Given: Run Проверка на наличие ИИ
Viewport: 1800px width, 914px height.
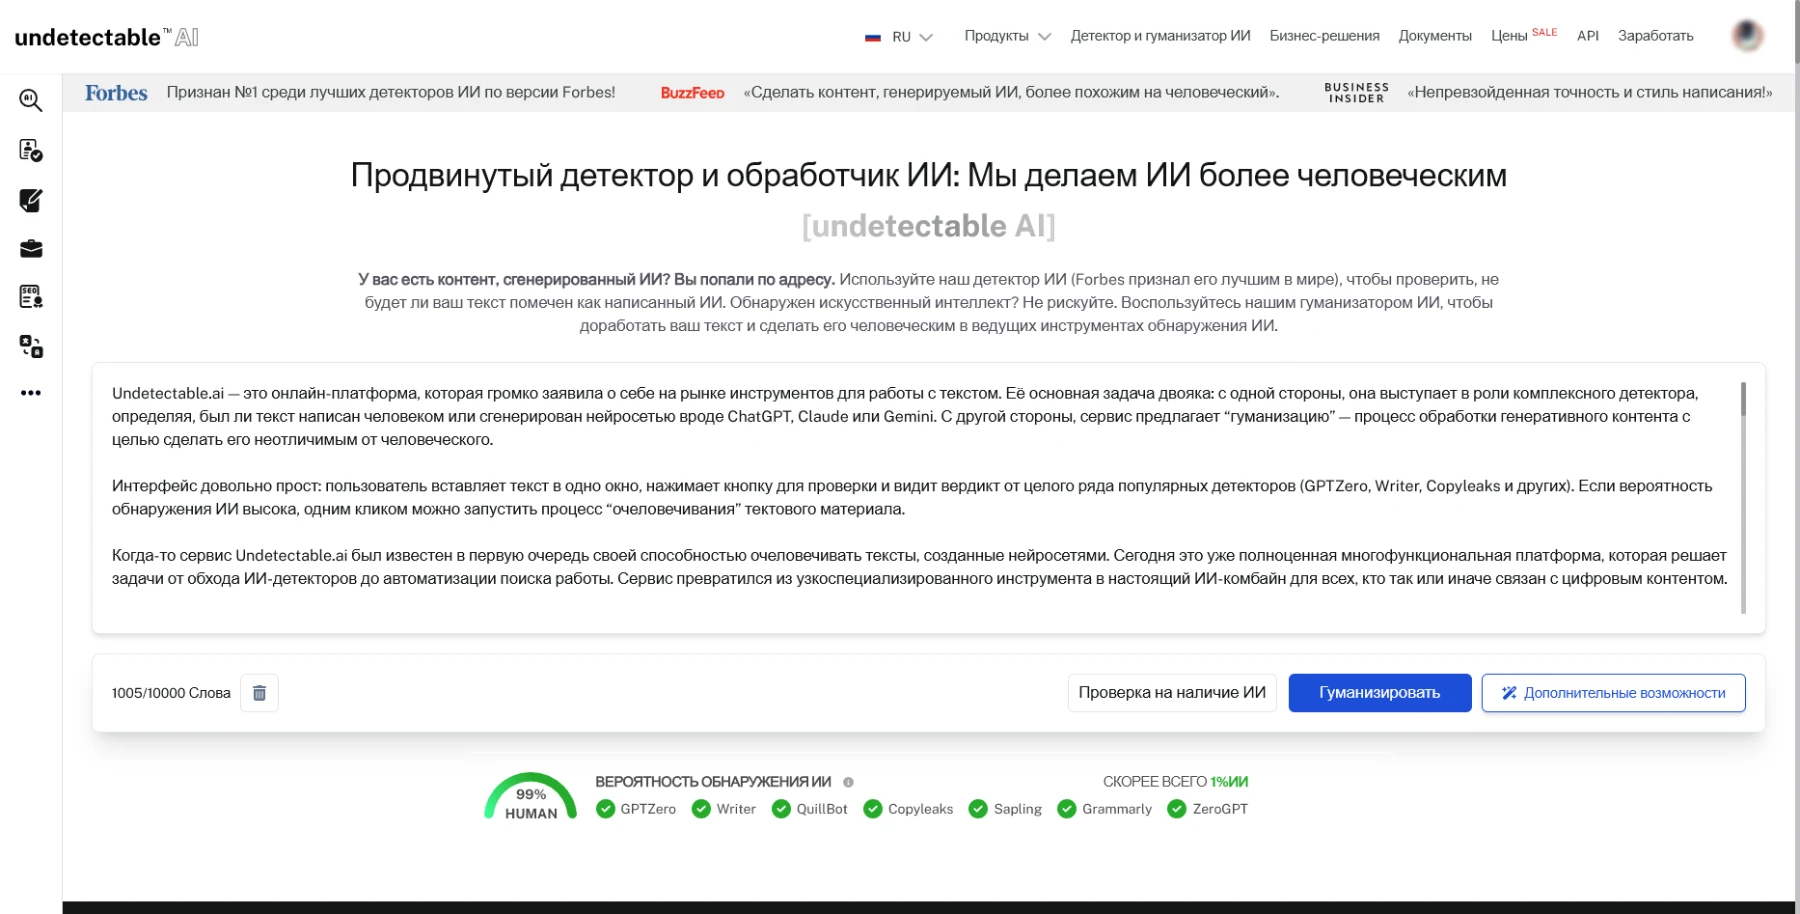Looking at the screenshot, I should coord(1172,692).
